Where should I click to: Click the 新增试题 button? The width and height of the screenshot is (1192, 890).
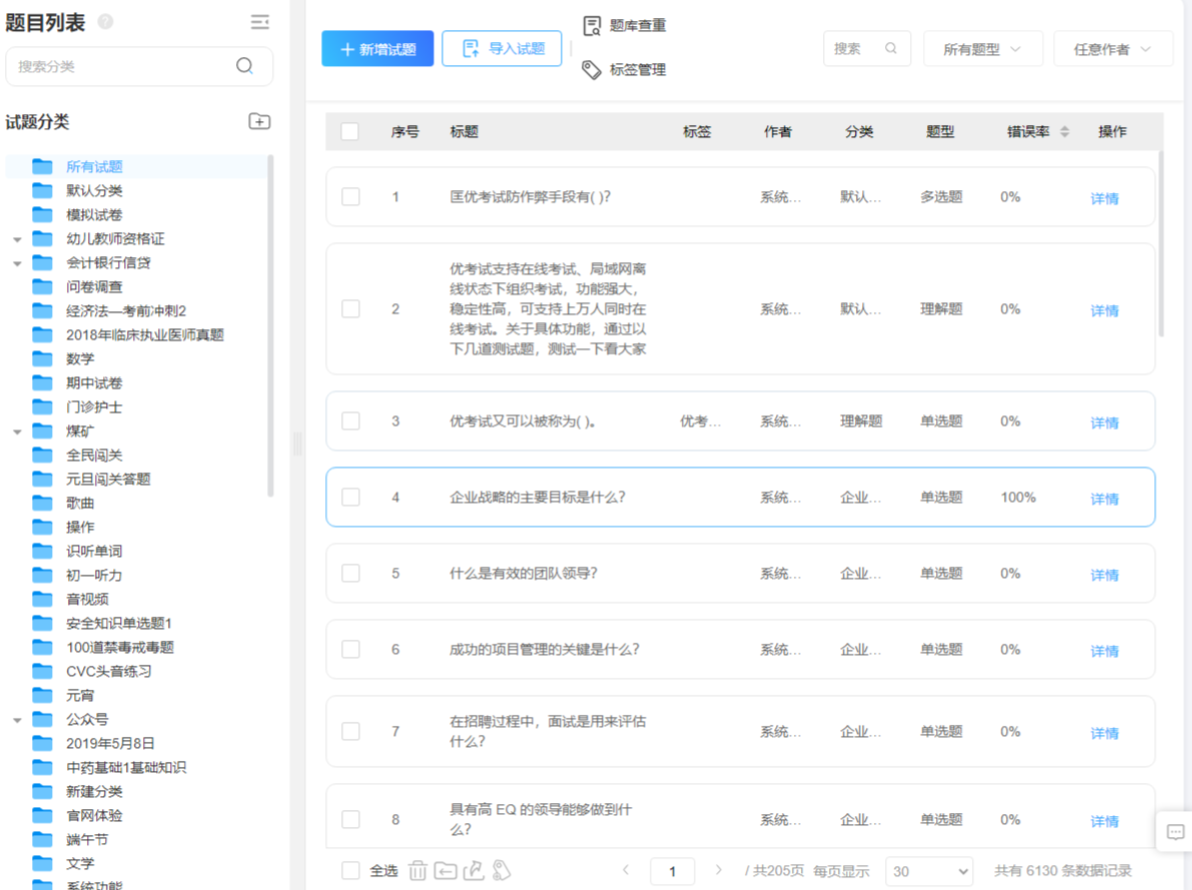377,47
